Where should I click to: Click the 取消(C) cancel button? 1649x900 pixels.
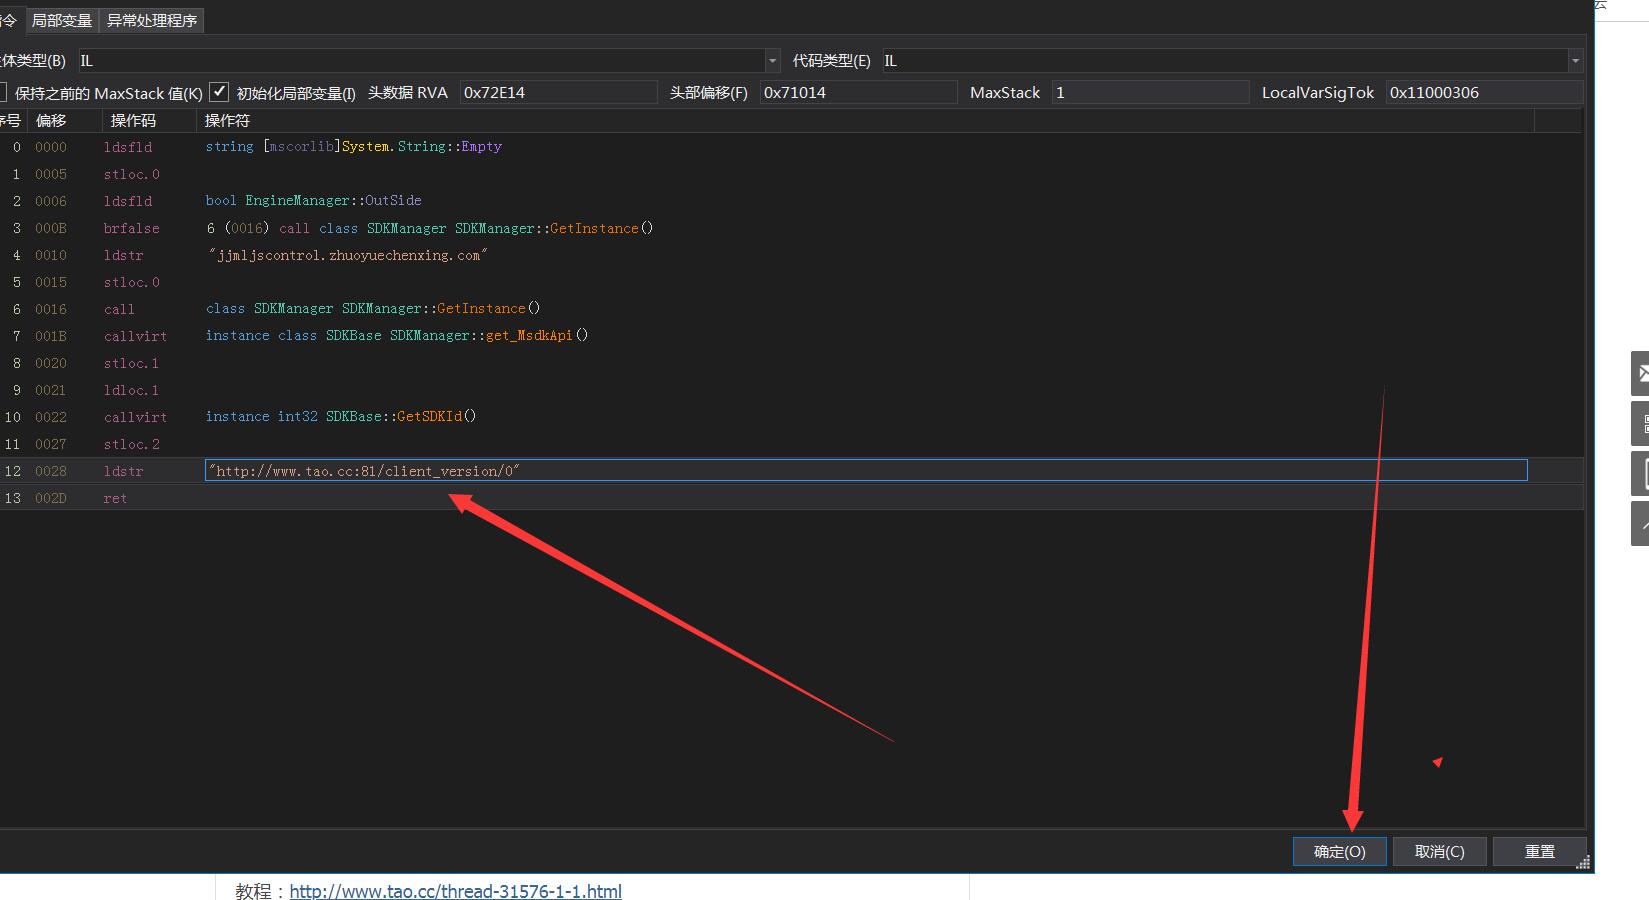pyautogui.click(x=1439, y=851)
